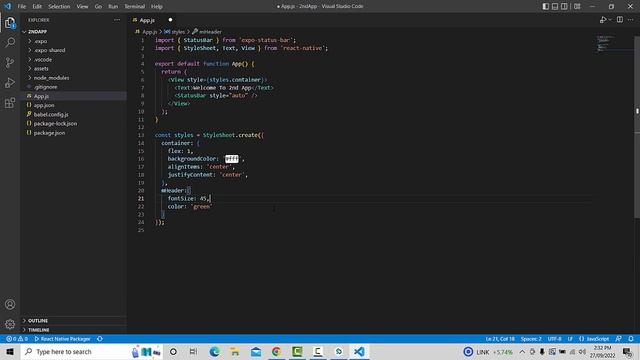Click the errors and warnings status indicator

pos(17,339)
